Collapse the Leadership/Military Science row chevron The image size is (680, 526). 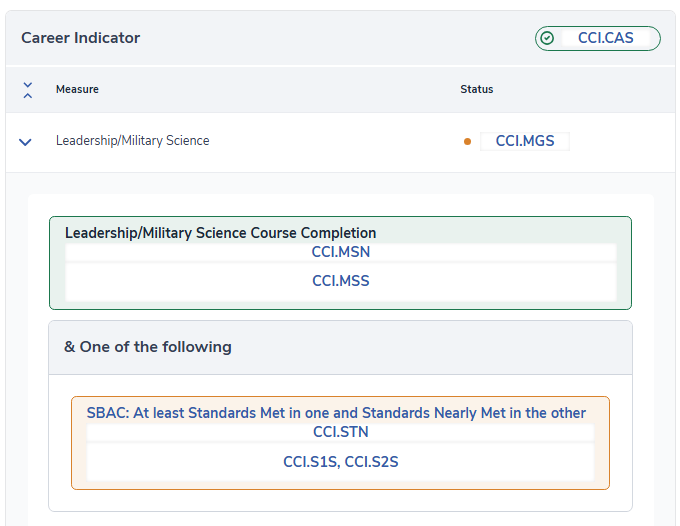pyautogui.click(x=26, y=142)
